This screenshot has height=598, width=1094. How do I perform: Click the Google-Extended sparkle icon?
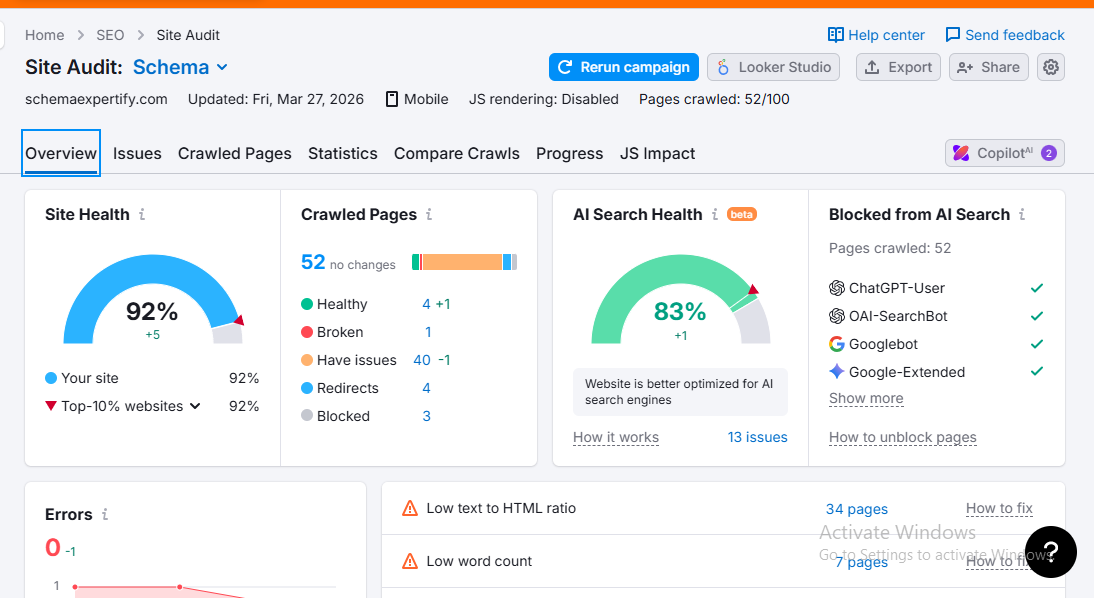837,372
